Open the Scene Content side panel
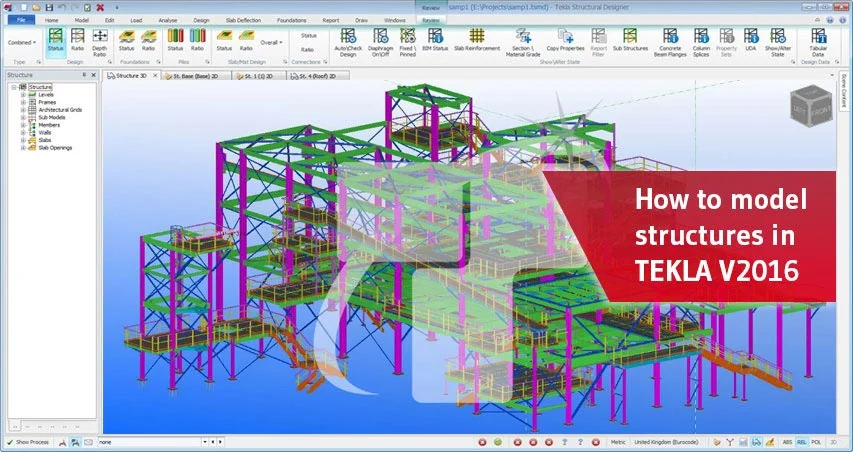Viewport: 853px width, 452px height. click(844, 90)
